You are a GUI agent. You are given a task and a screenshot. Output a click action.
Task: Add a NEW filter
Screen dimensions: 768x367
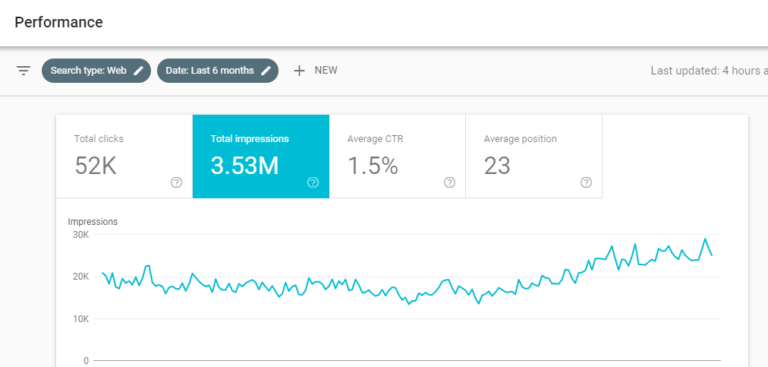point(315,71)
